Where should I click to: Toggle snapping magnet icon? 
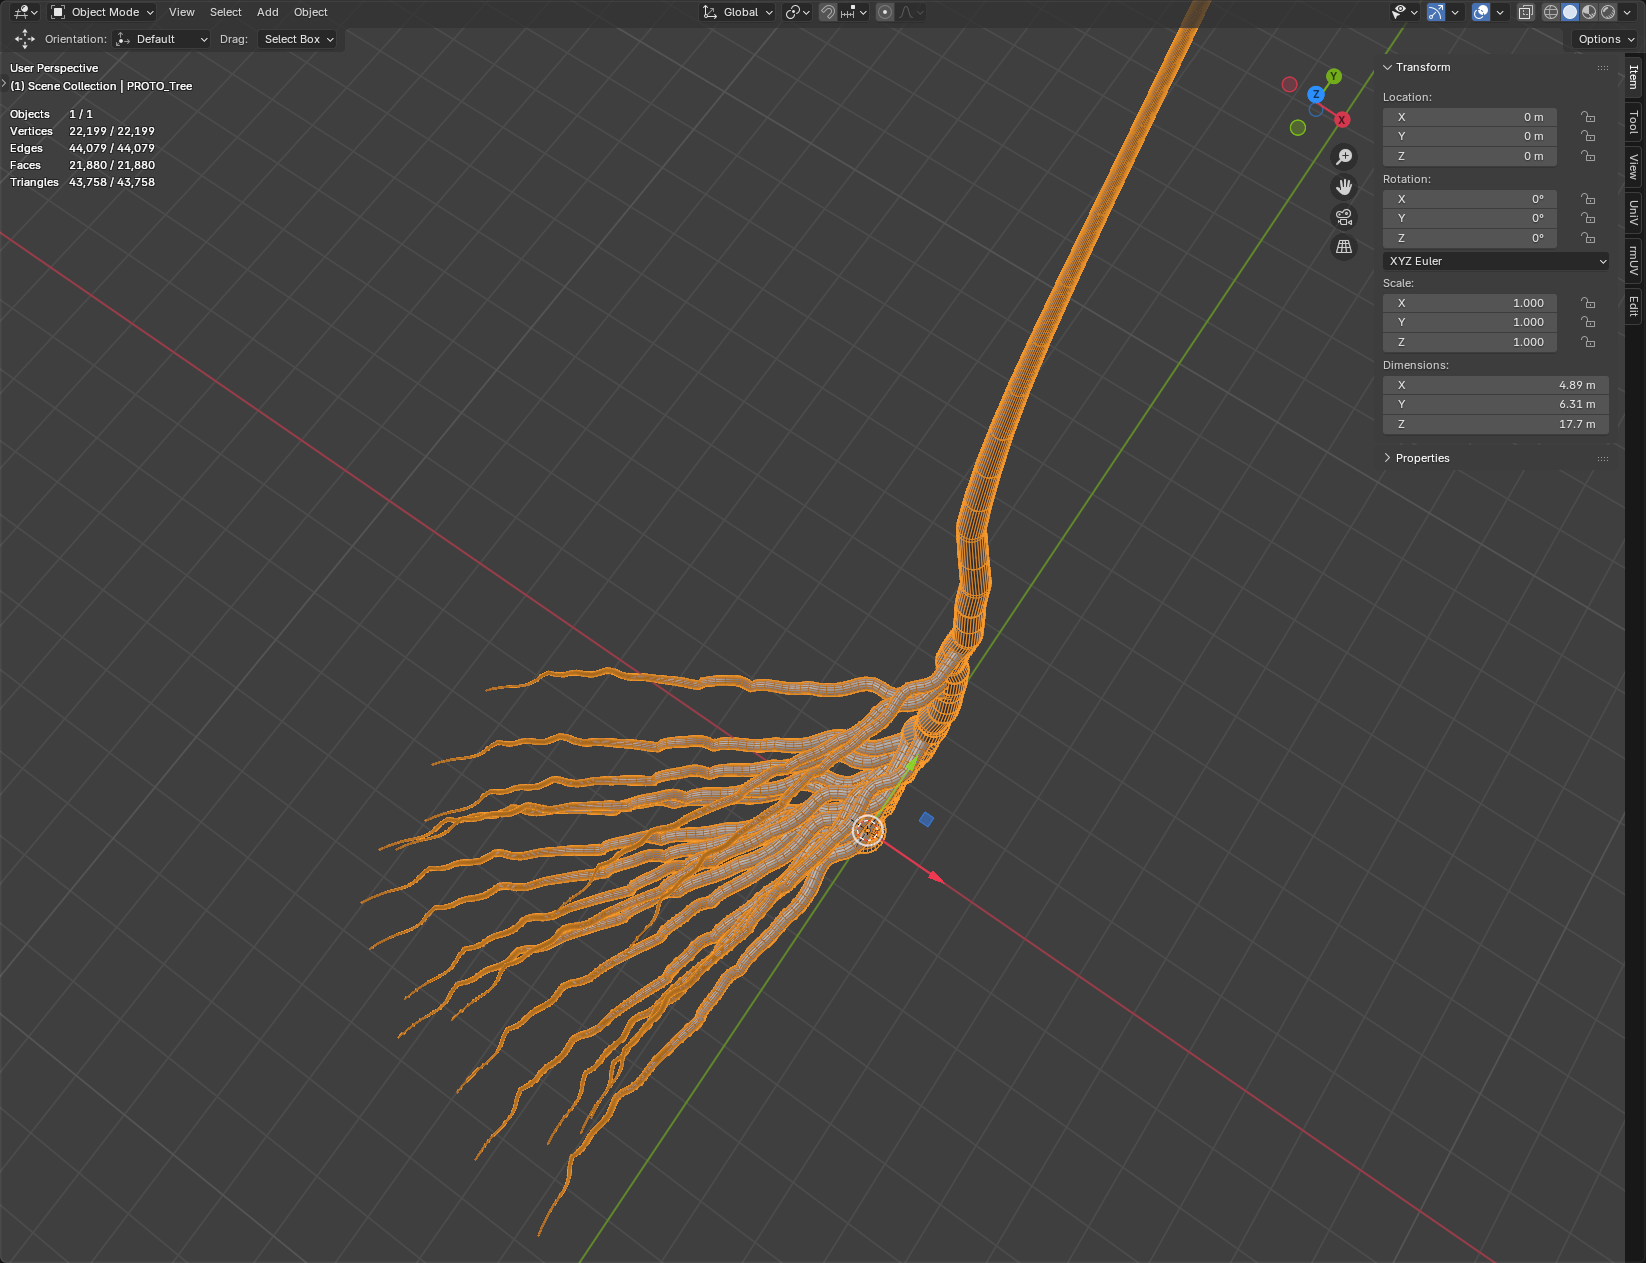(x=828, y=12)
